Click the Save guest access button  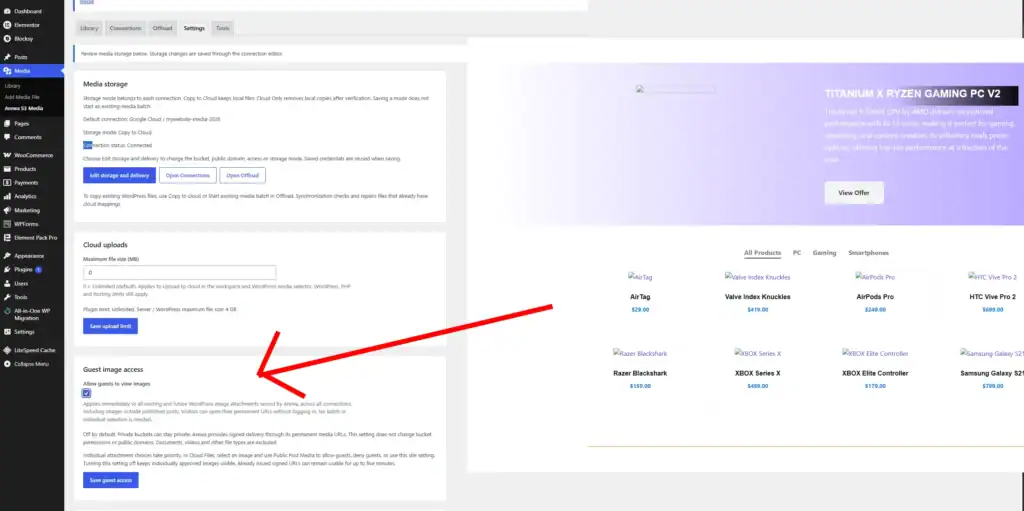111,480
